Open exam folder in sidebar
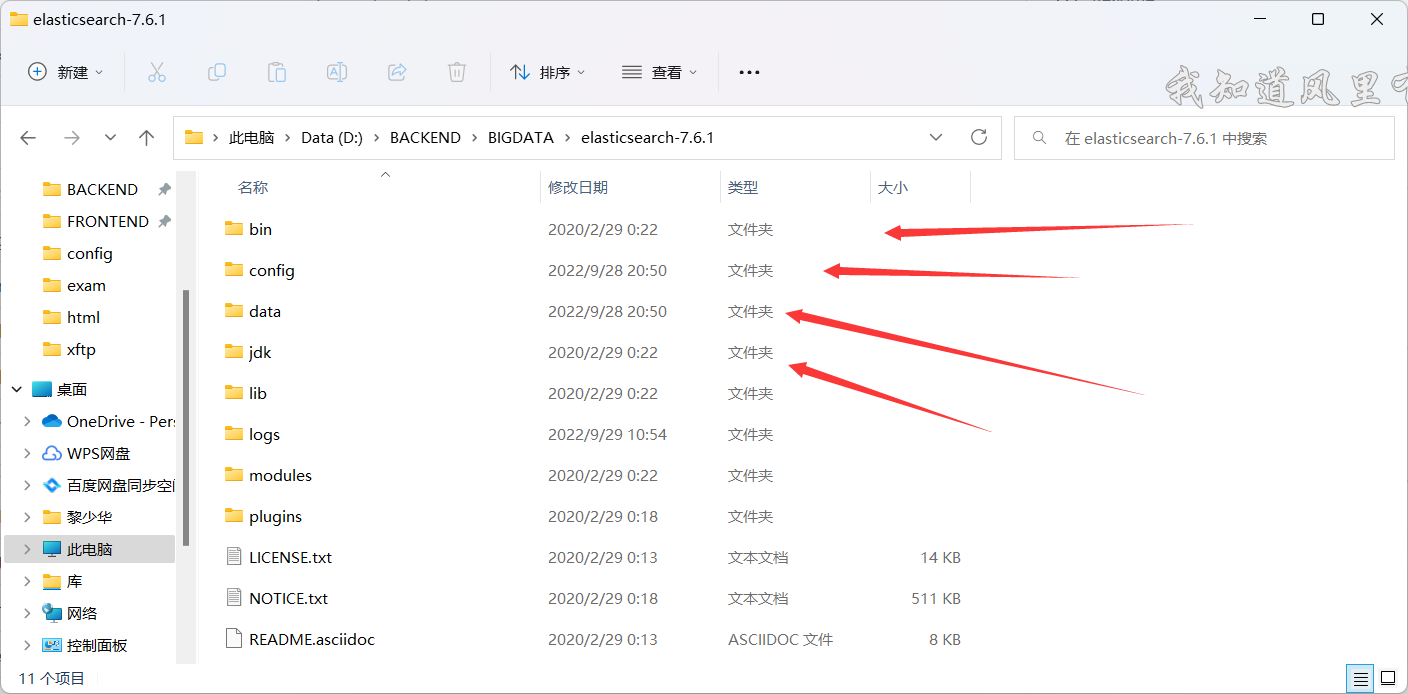 [86, 285]
